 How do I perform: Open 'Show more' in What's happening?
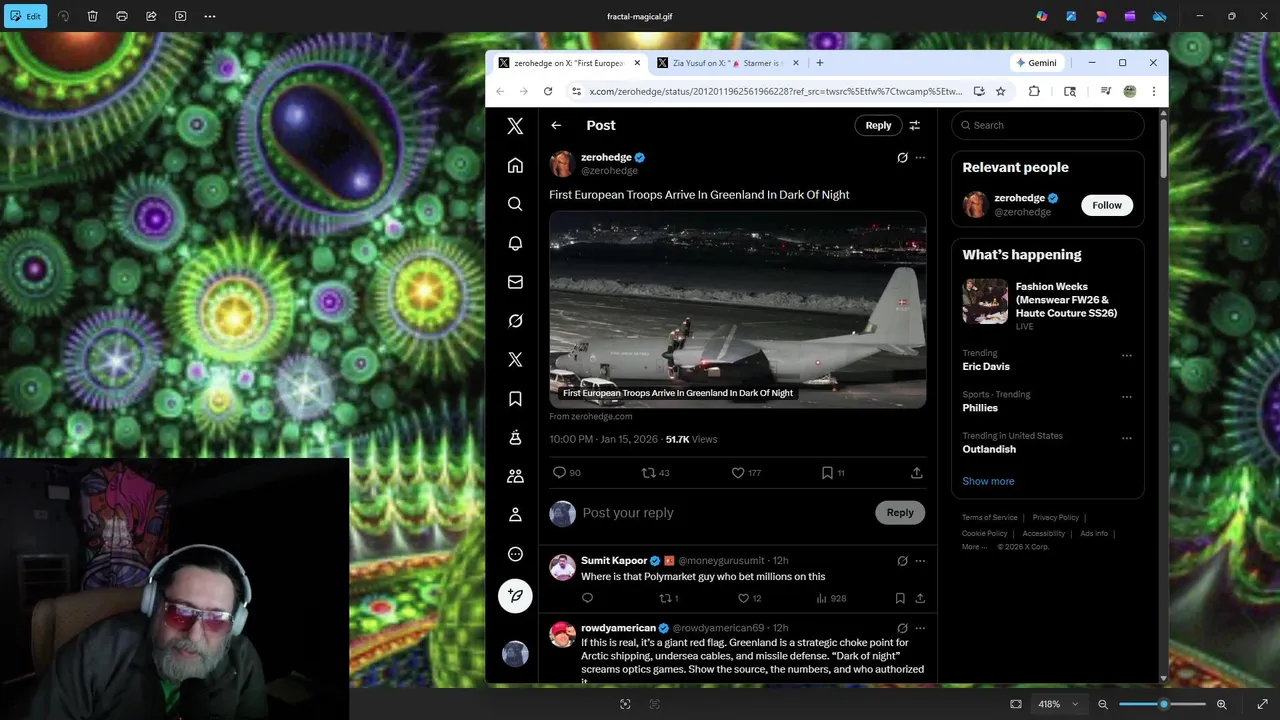click(988, 481)
